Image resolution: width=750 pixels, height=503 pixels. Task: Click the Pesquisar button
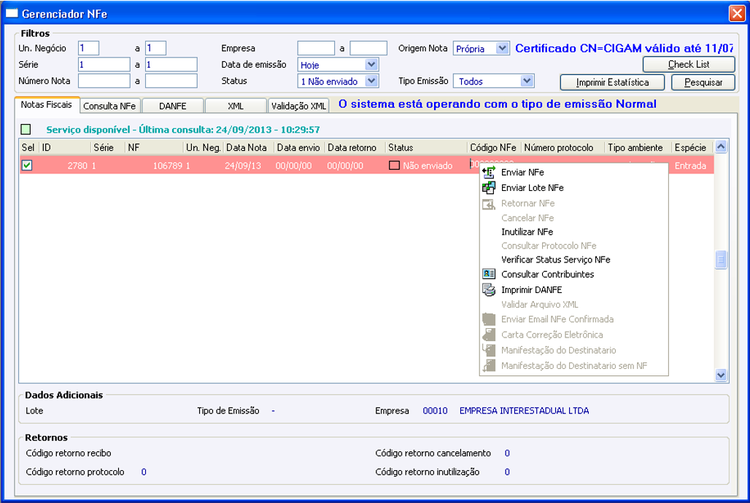point(703,82)
